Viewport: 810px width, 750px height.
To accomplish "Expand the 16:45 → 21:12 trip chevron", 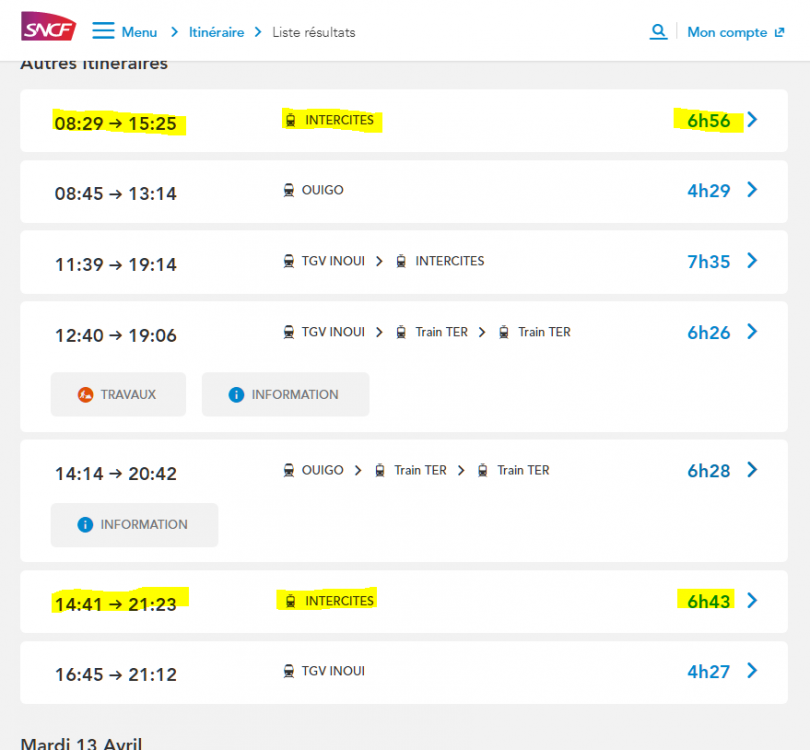I will click(753, 671).
